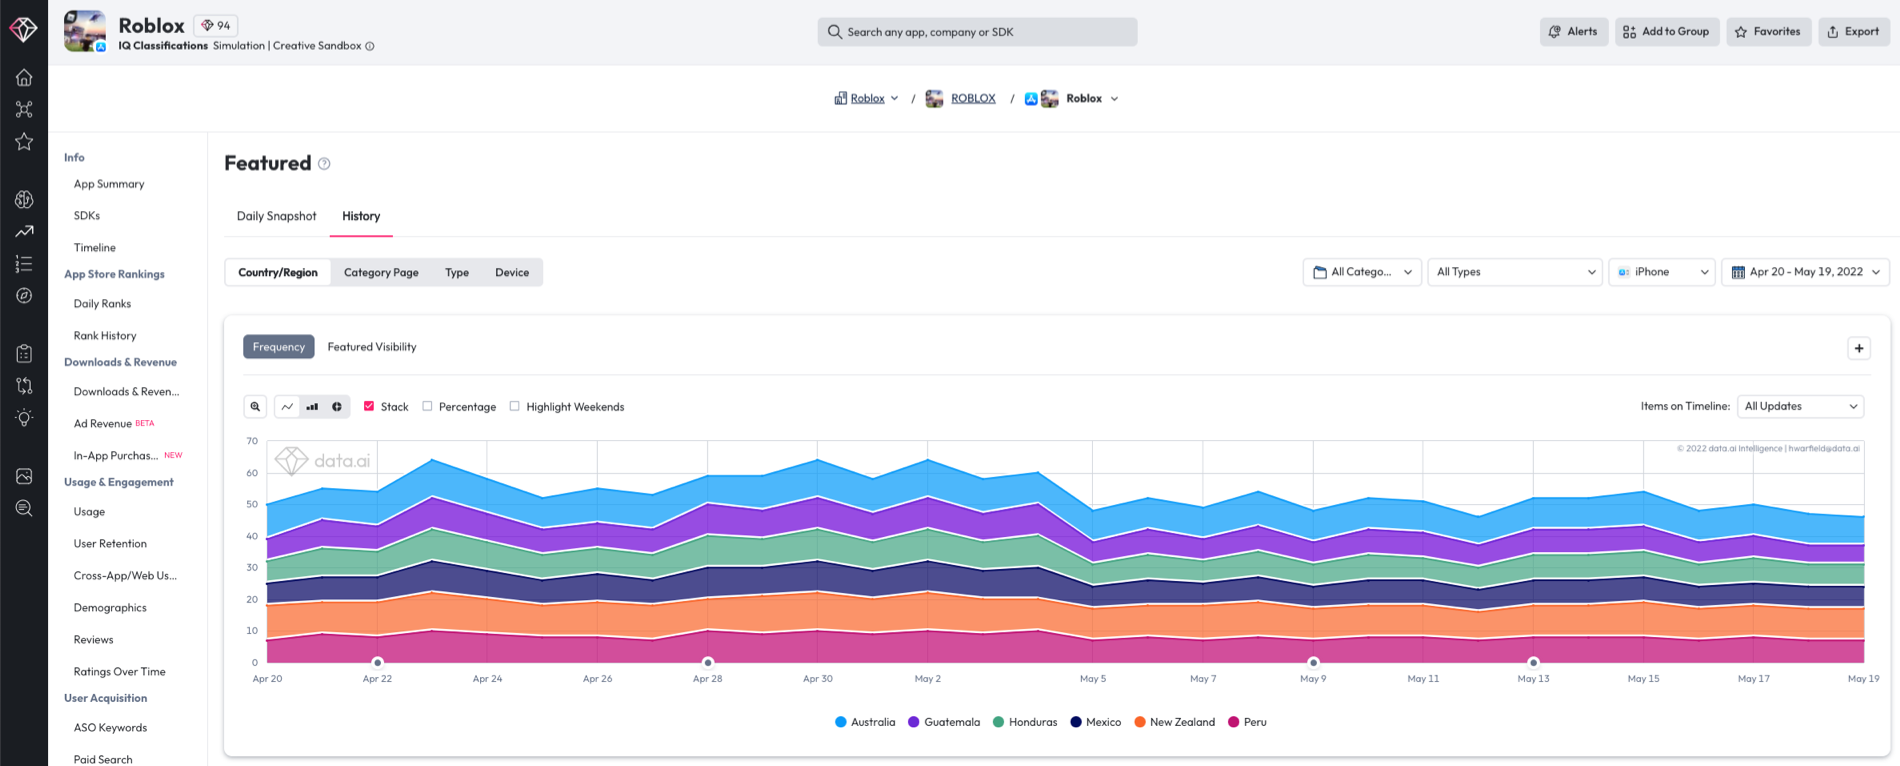Switch to bar chart view icon
This screenshot has height=766, width=1900.
(312, 407)
